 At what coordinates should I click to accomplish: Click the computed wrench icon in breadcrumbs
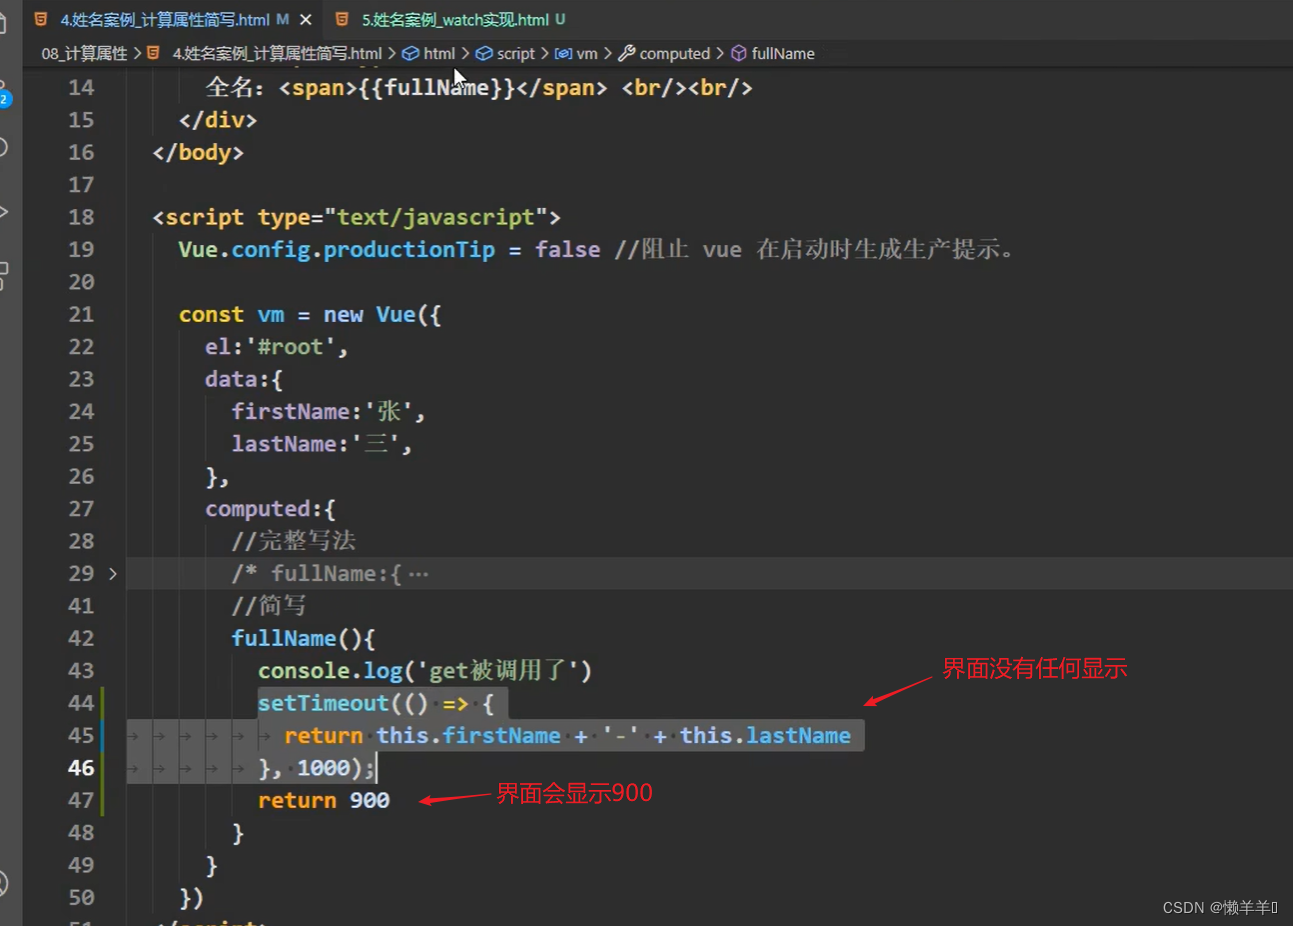pyautogui.click(x=627, y=54)
